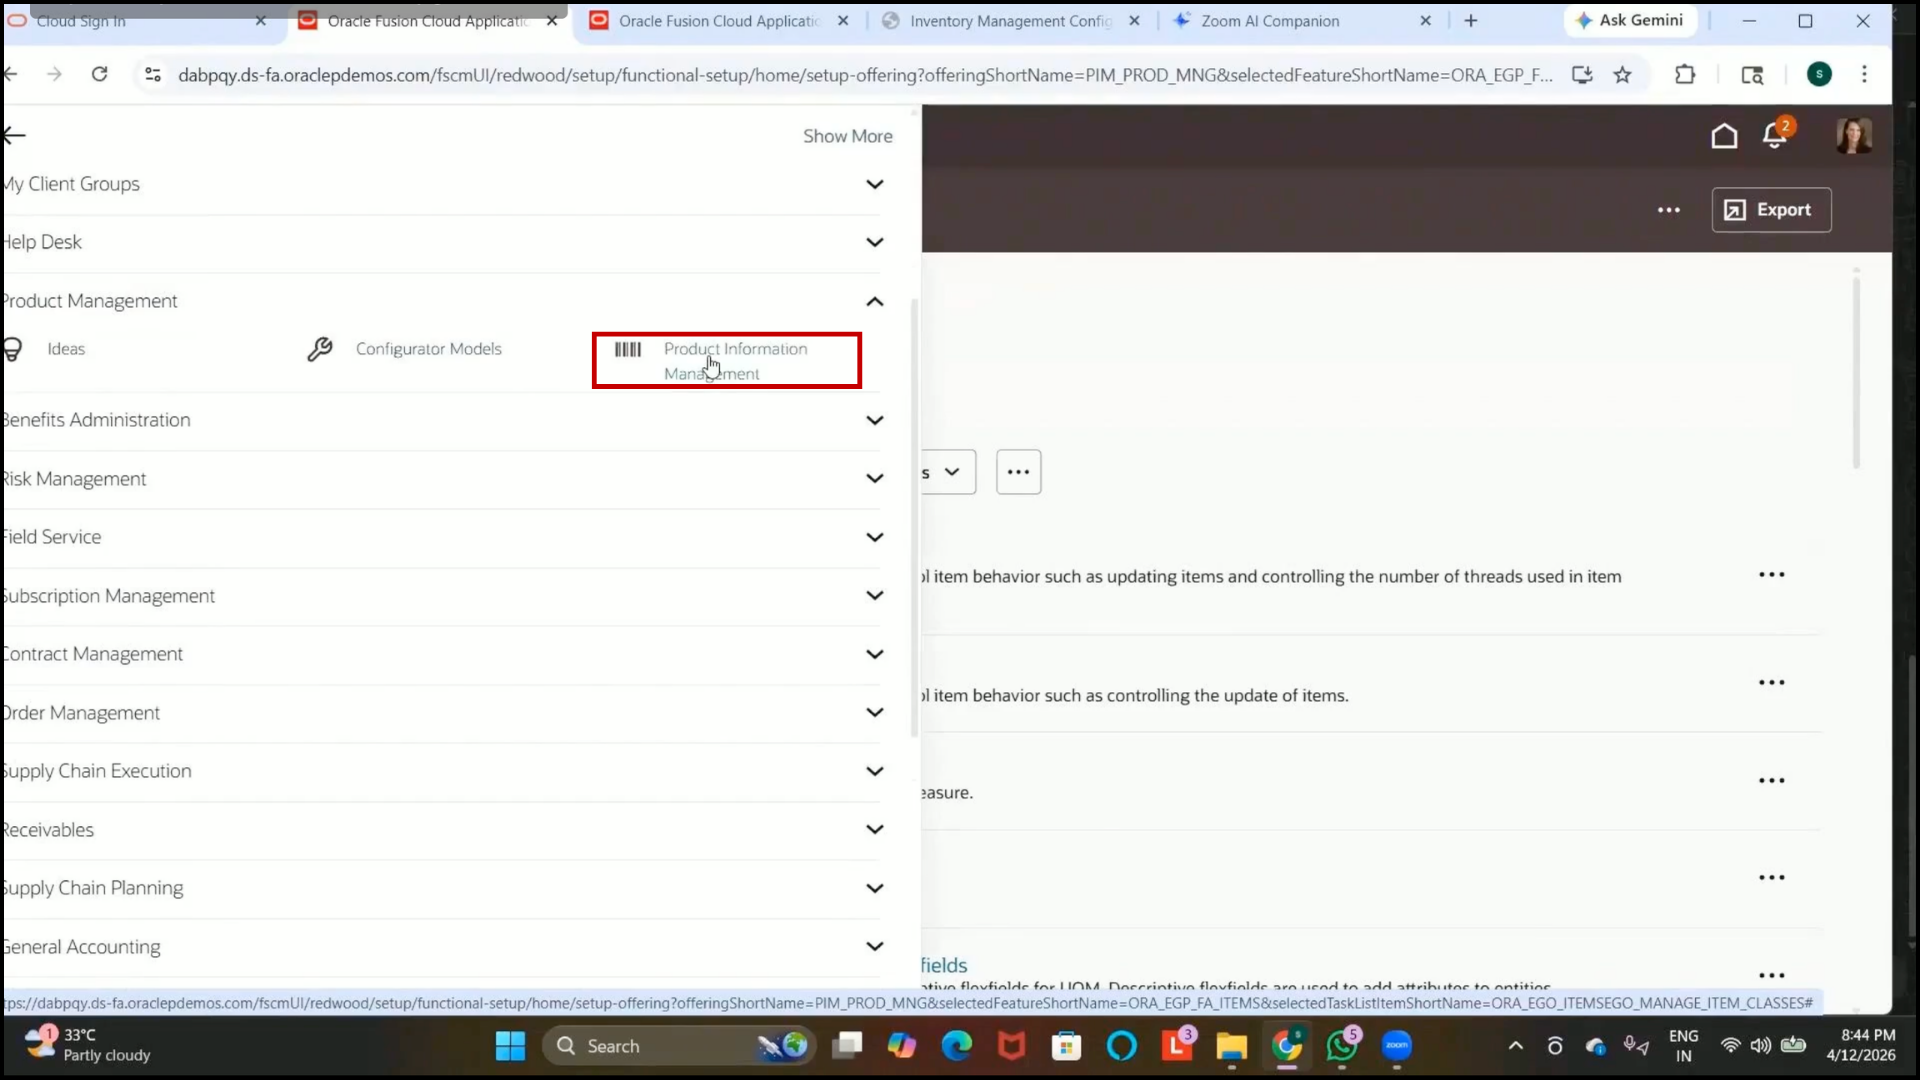Image resolution: width=1920 pixels, height=1080 pixels.
Task: Click the lightbulb Ideas icon
Action: tap(12, 349)
